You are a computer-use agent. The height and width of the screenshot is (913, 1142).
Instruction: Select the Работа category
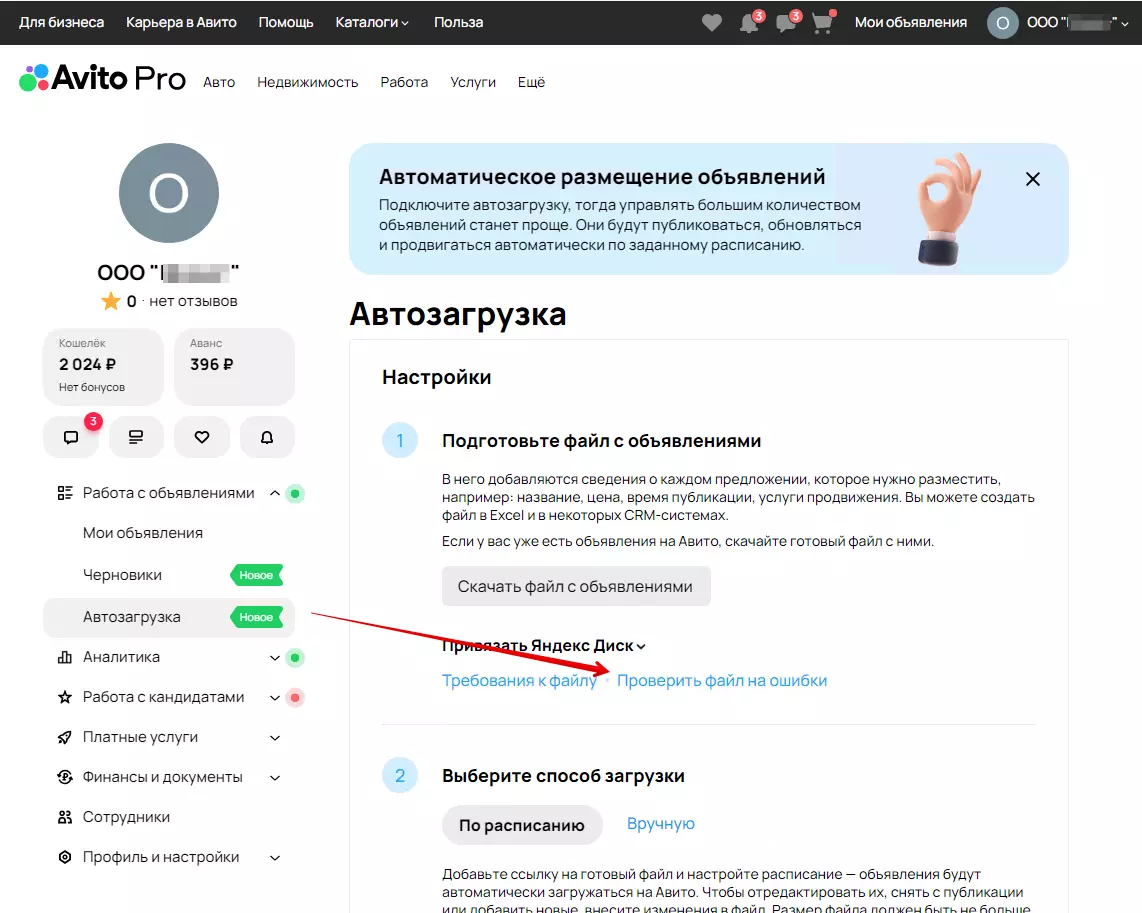pos(404,82)
